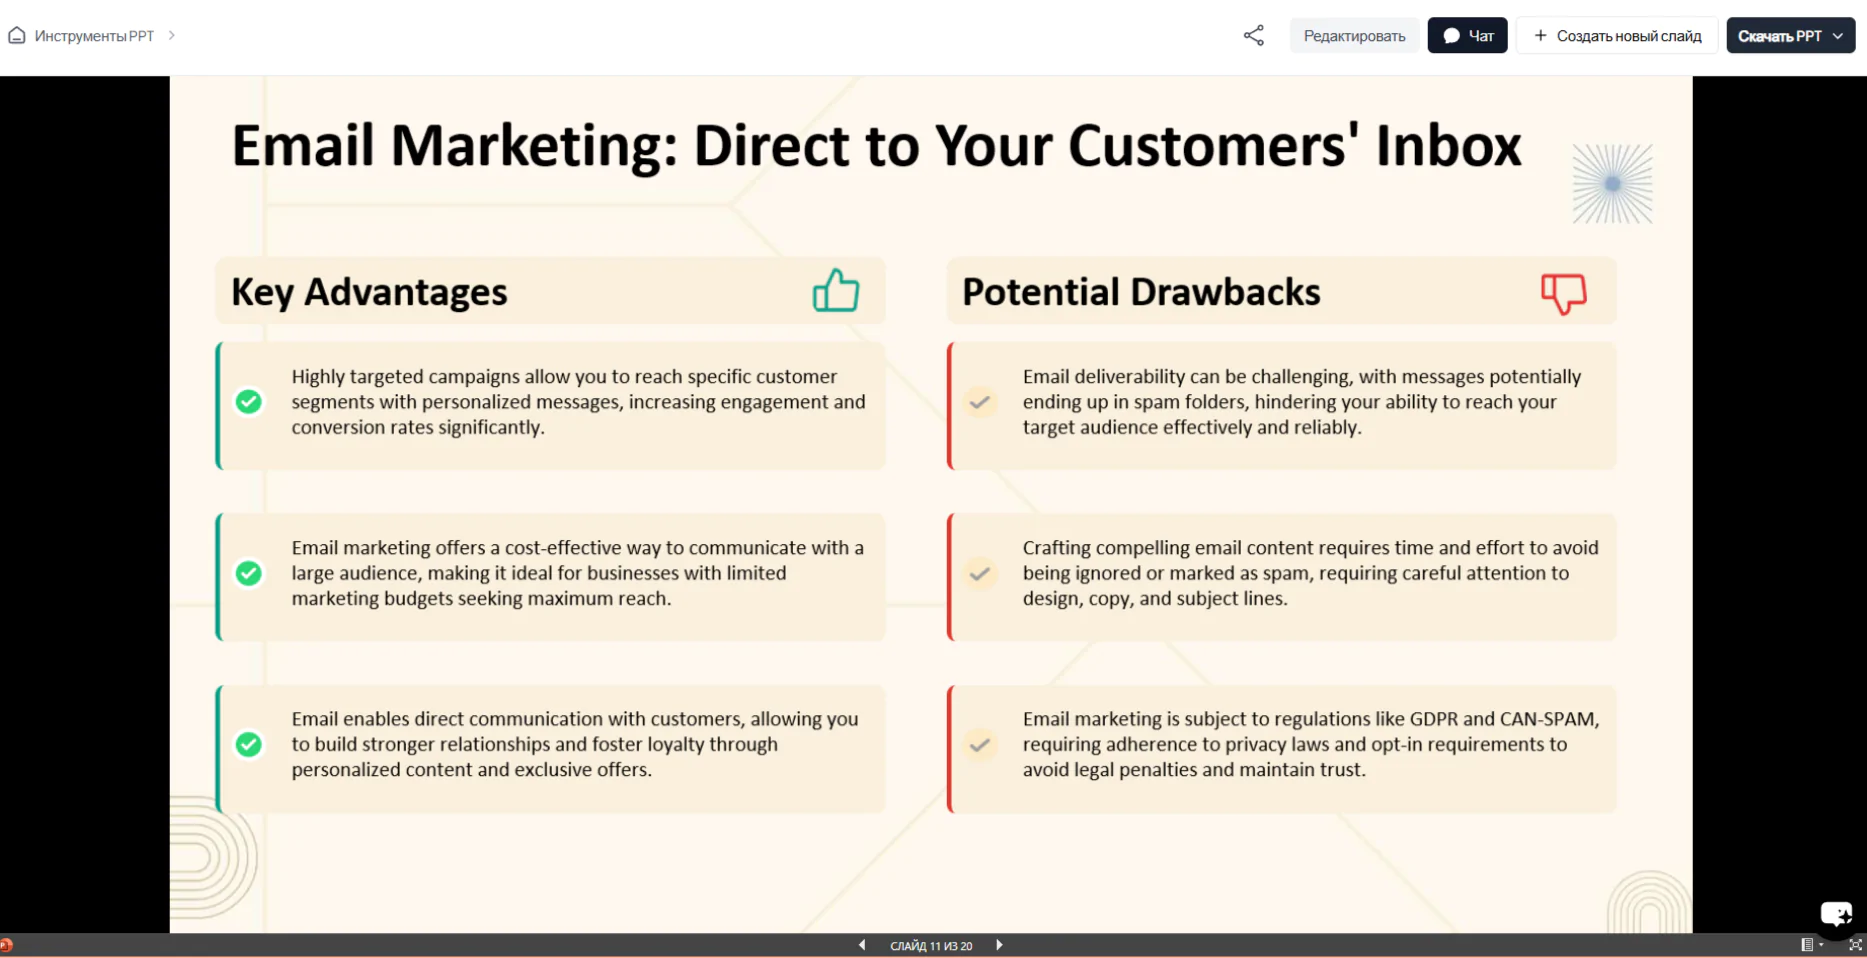
Task: Click Создать новый слайд button
Action: [x=1617, y=36]
